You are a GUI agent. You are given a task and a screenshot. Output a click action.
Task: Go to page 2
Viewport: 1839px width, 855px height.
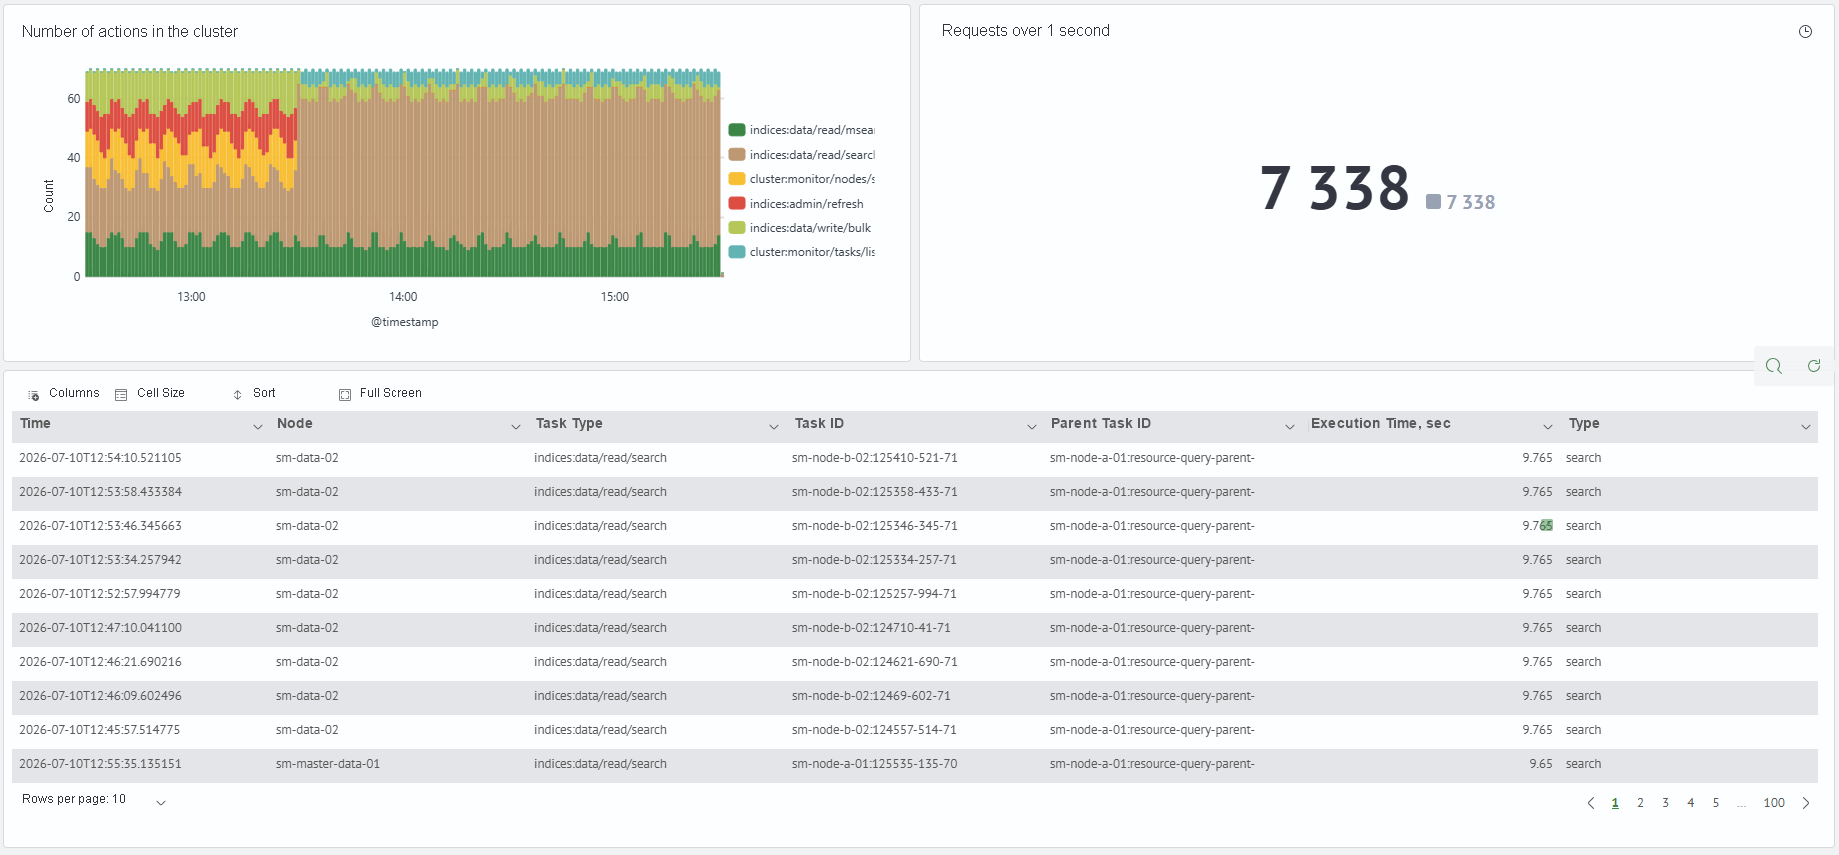[x=1640, y=803]
